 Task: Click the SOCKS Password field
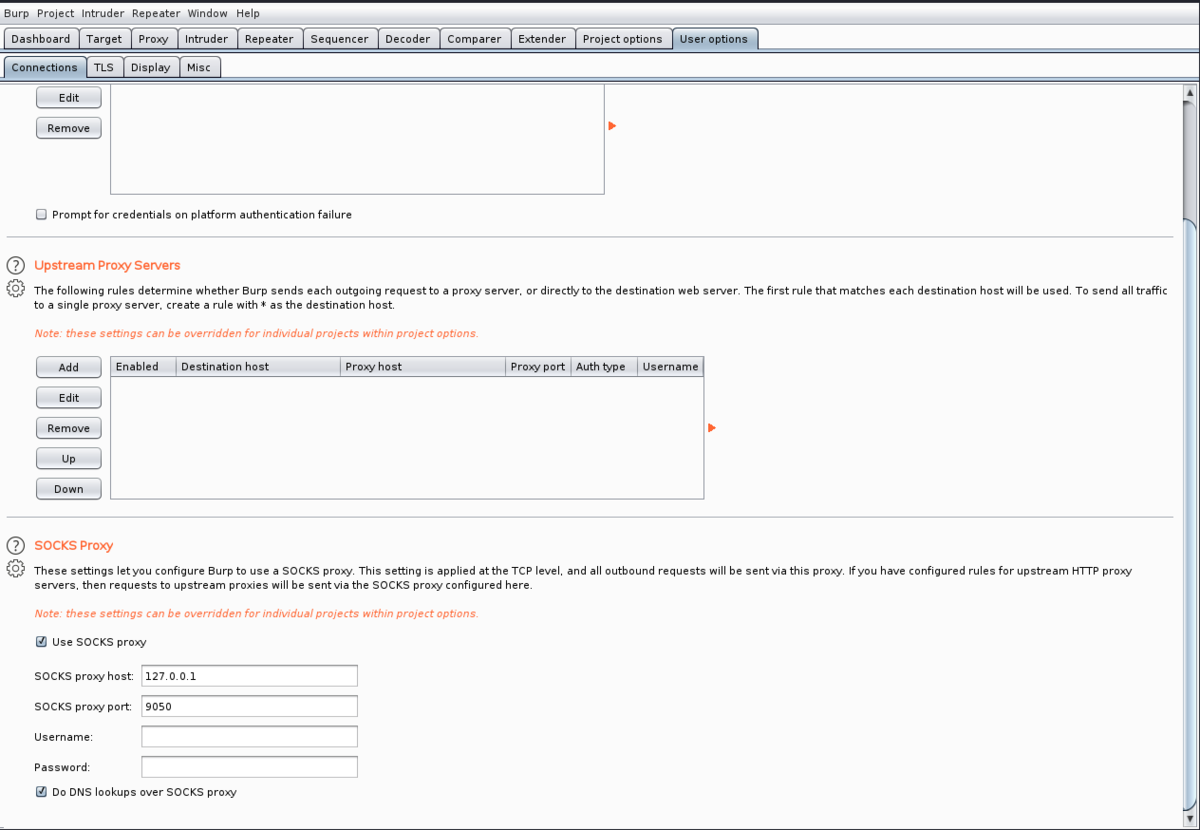[x=250, y=767]
